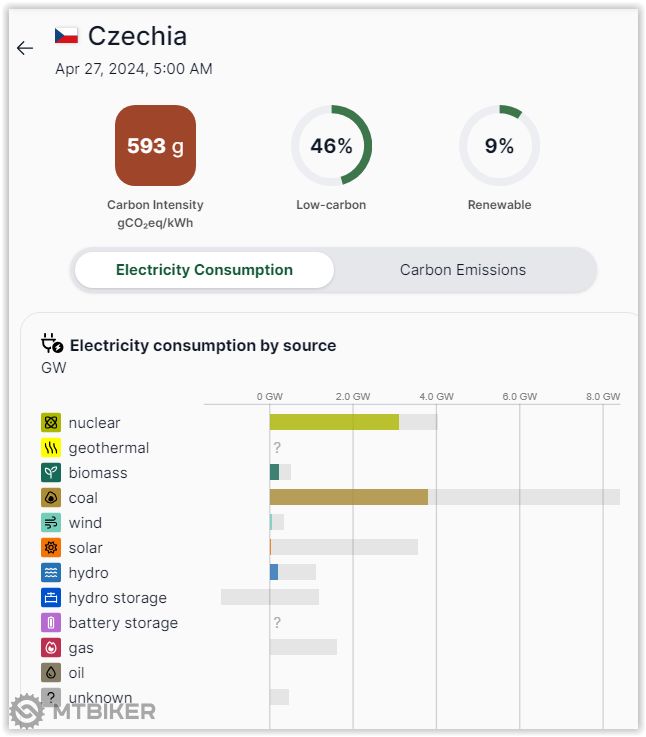Click the hydro waves icon
The image size is (646, 737).
pyautogui.click(x=51, y=573)
